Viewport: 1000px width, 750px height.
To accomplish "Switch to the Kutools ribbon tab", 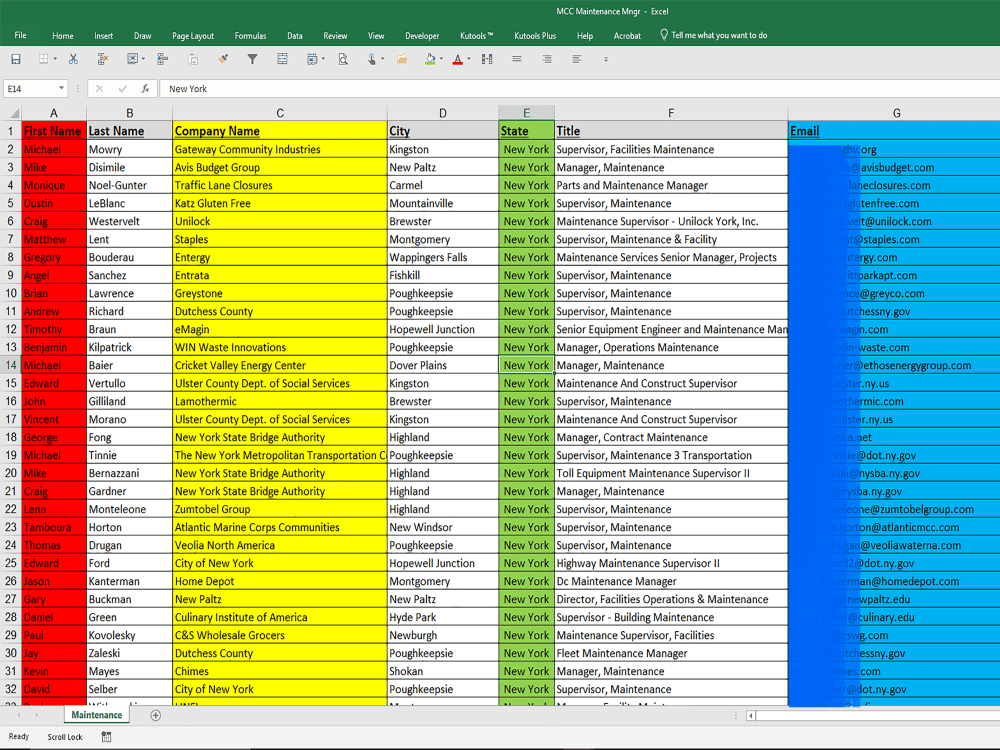I will (477, 35).
